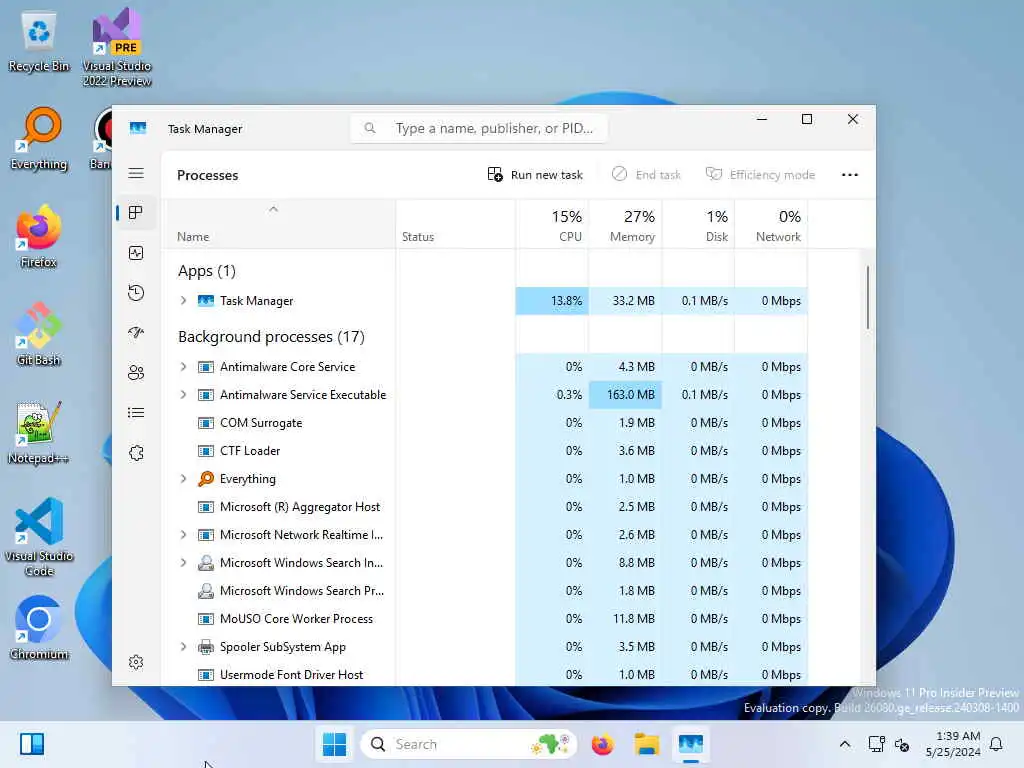Screen dimensions: 1024x768
Task: Open the notification bell in system tray
Action: coord(996,744)
